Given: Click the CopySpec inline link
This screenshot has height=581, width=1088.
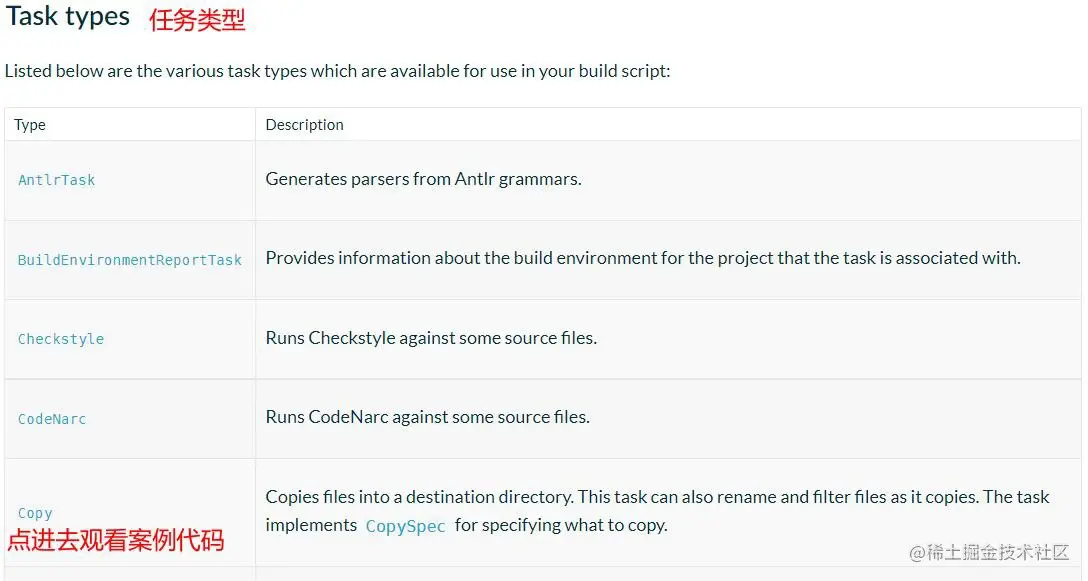Looking at the screenshot, I should [x=405, y=526].
